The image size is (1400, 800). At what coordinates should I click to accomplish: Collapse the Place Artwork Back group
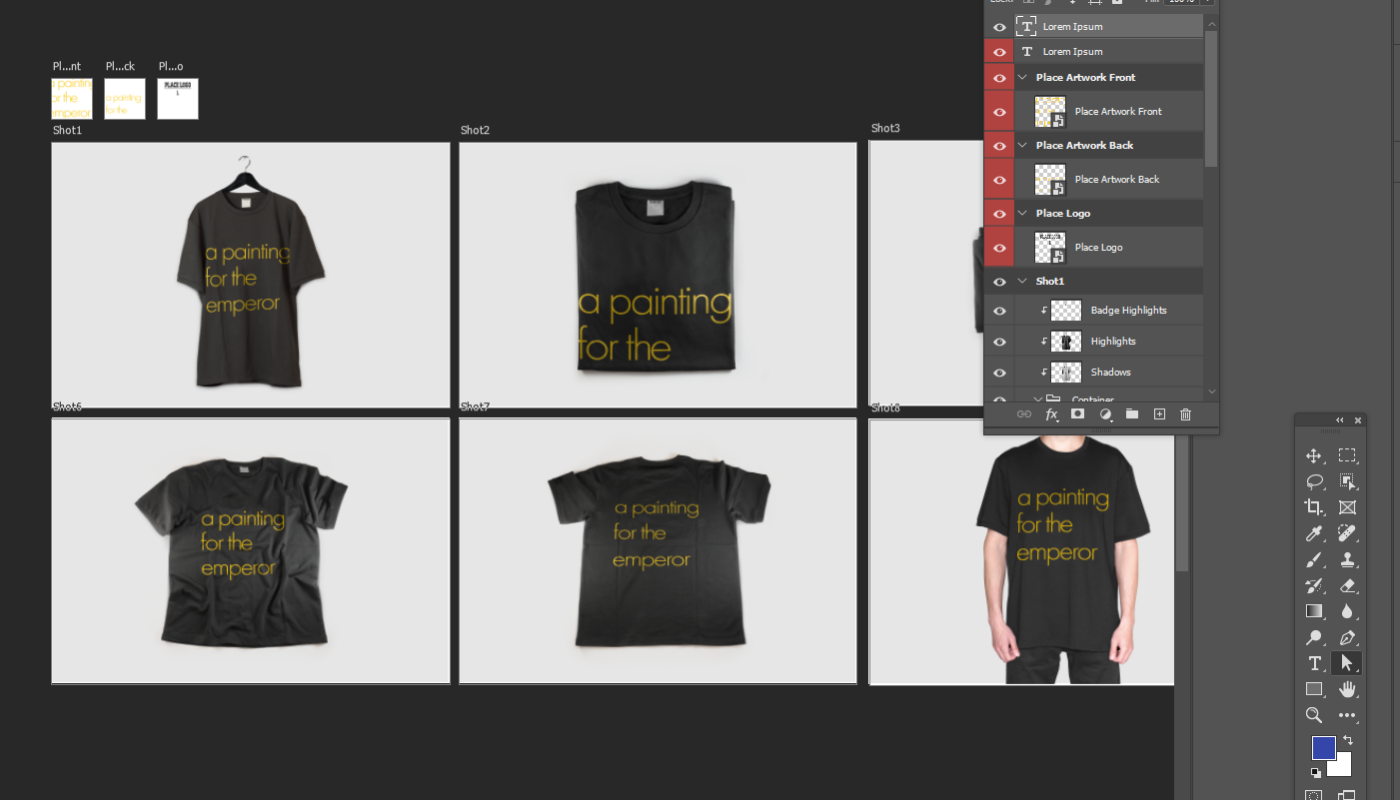pos(1022,145)
